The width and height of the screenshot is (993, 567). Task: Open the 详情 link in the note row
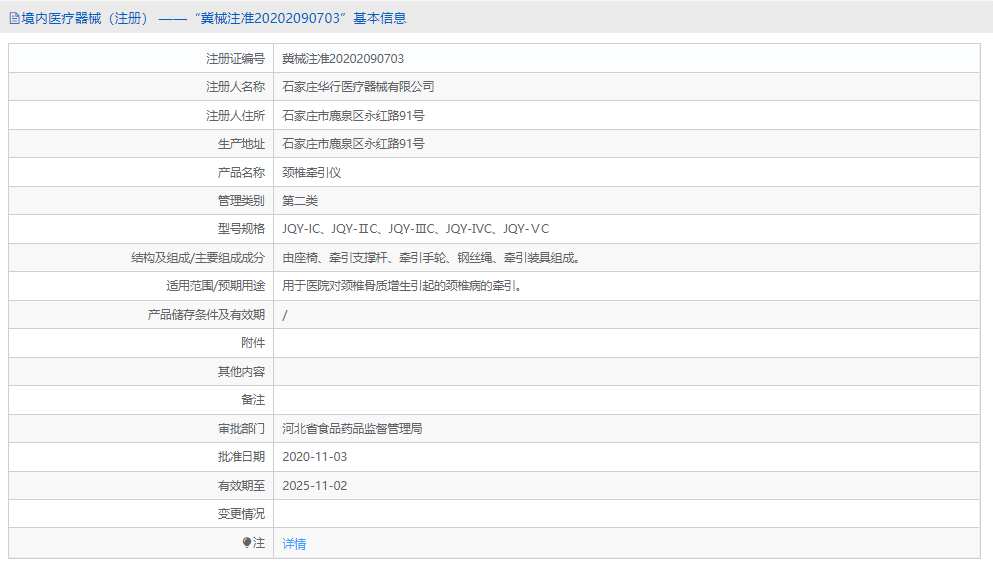[294, 544]
